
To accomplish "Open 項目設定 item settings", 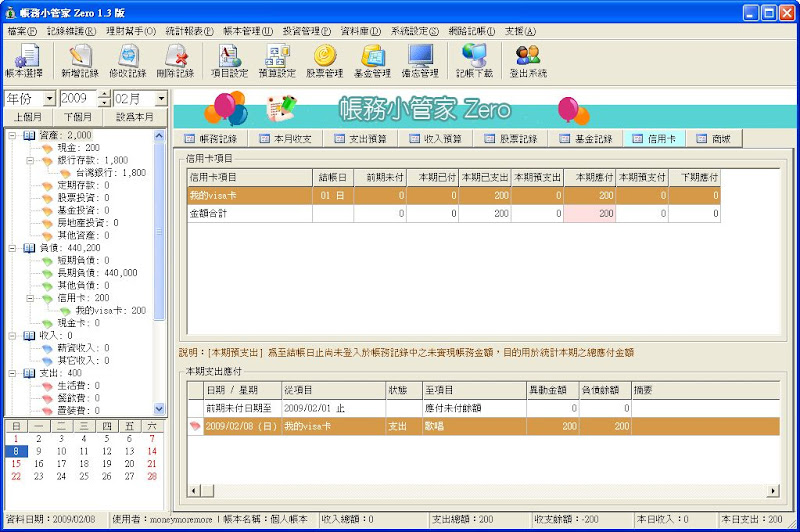I will tap(228, 60).
